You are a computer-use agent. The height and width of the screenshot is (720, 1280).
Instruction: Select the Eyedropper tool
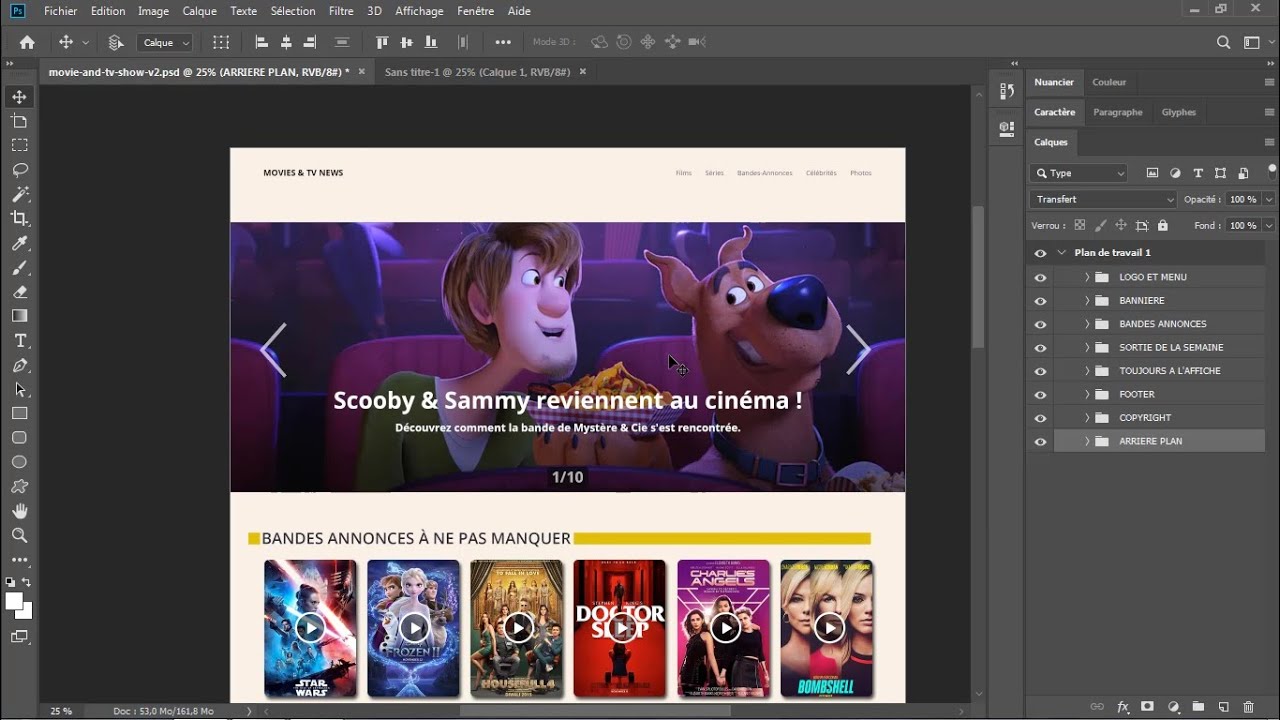tap(19, 243)
